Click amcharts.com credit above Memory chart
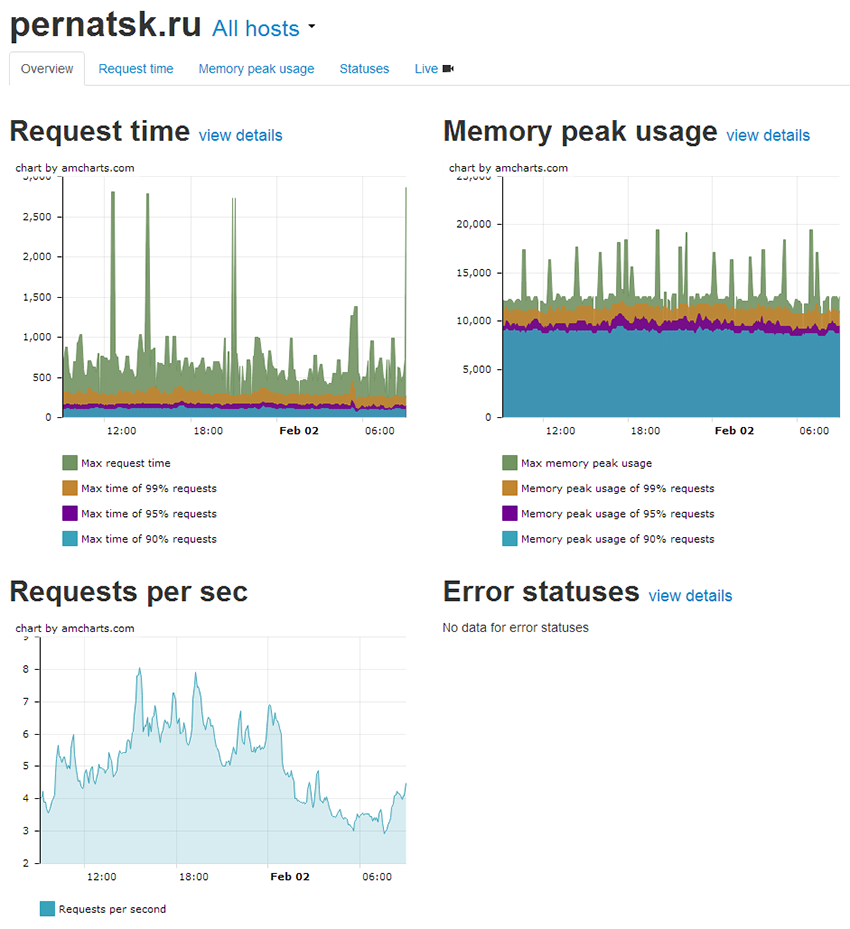The width and height of the screenshot is (850, 929). pyautogui.click(x=508, y=168)
